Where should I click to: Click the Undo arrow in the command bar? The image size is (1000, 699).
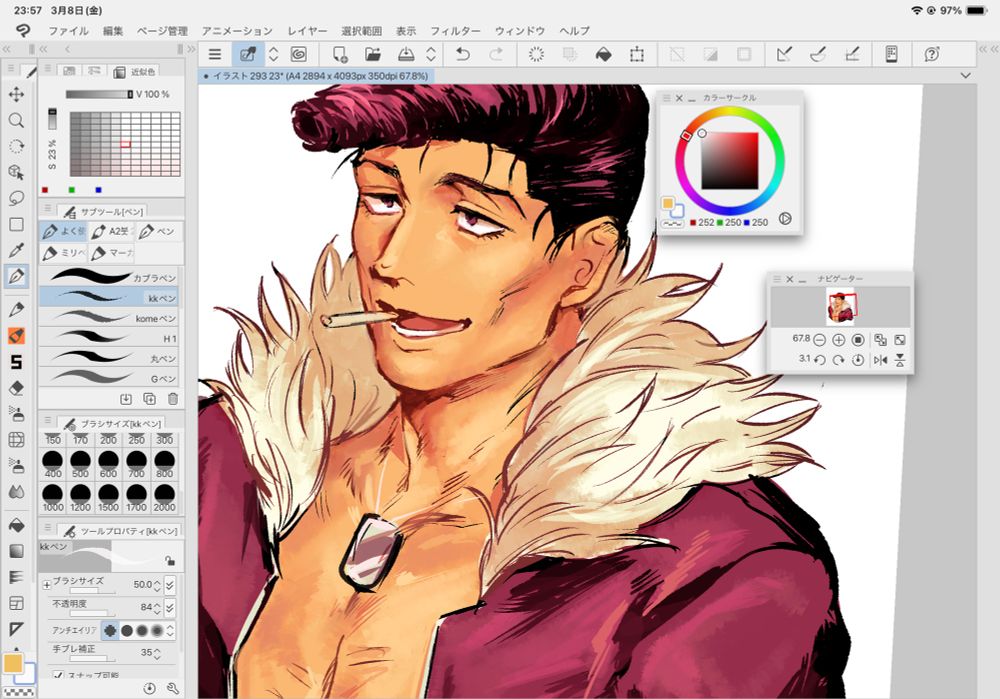click(x=462, y=54)
